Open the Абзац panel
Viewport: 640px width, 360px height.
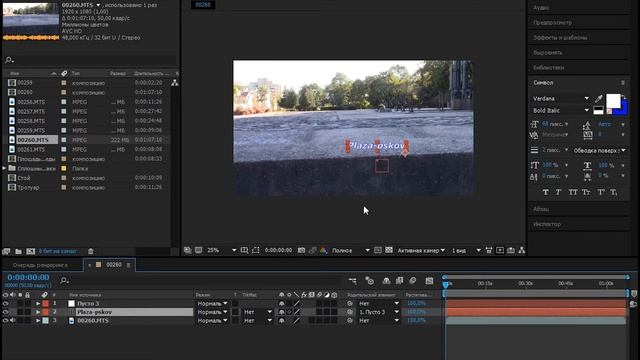[541, 209]
